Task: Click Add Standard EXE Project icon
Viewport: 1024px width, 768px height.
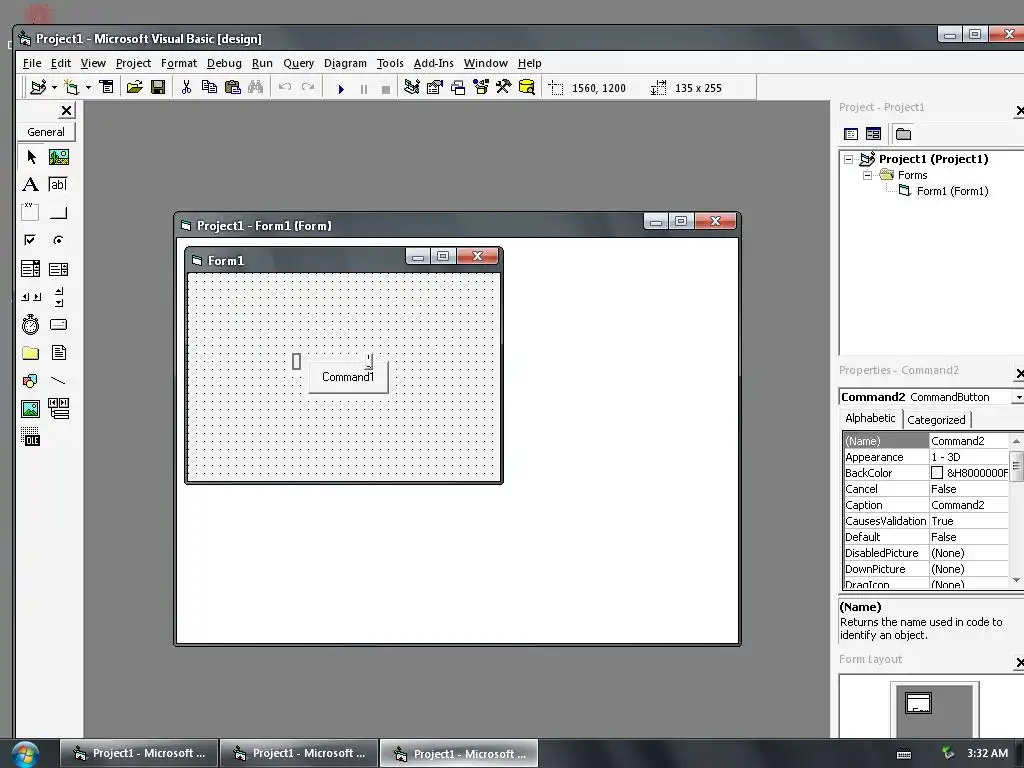Action: [38, 87]
